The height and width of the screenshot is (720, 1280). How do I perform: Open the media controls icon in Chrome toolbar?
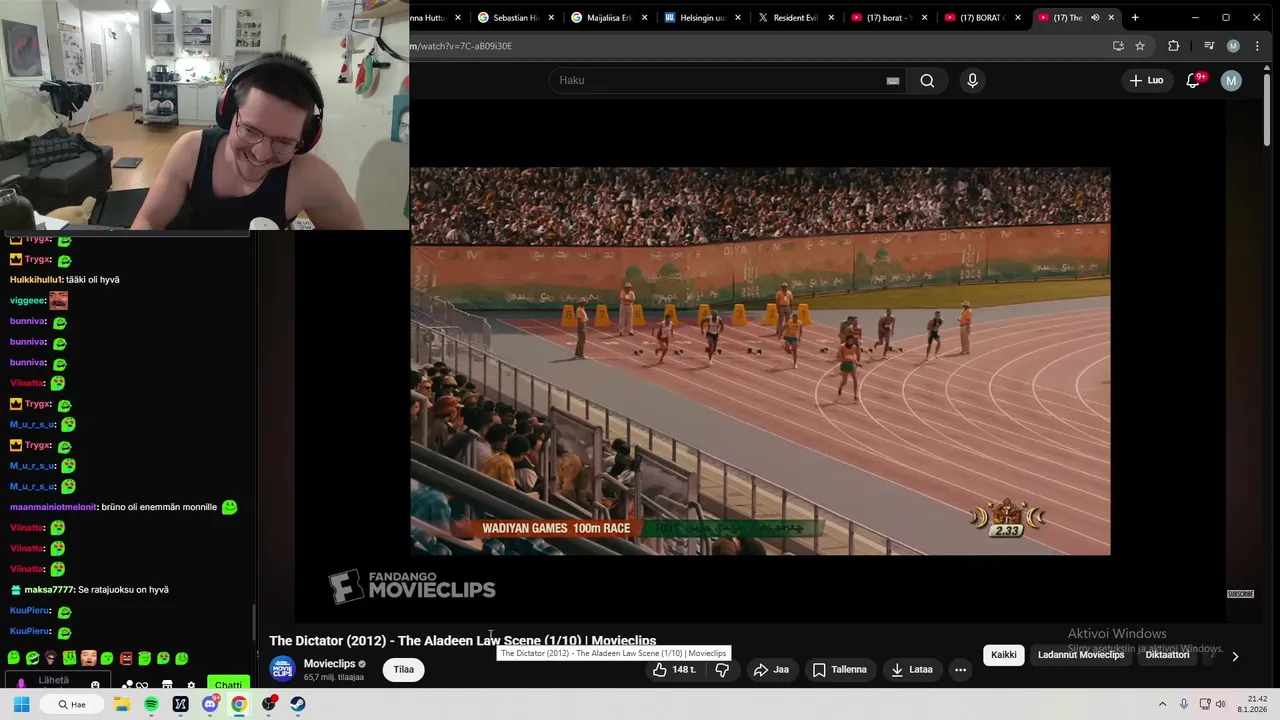(1209, 46)
